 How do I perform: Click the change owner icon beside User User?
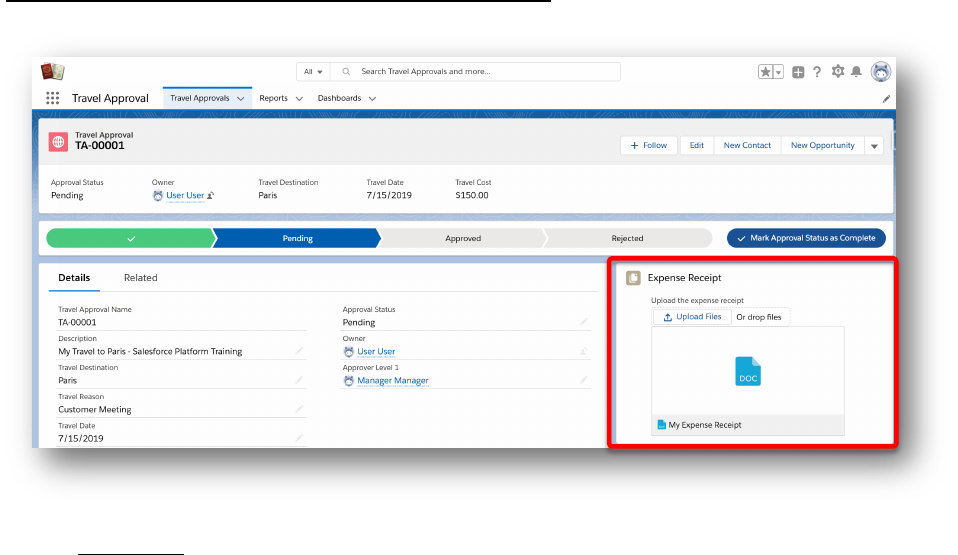pyautogui.click(x=210, y=196)
